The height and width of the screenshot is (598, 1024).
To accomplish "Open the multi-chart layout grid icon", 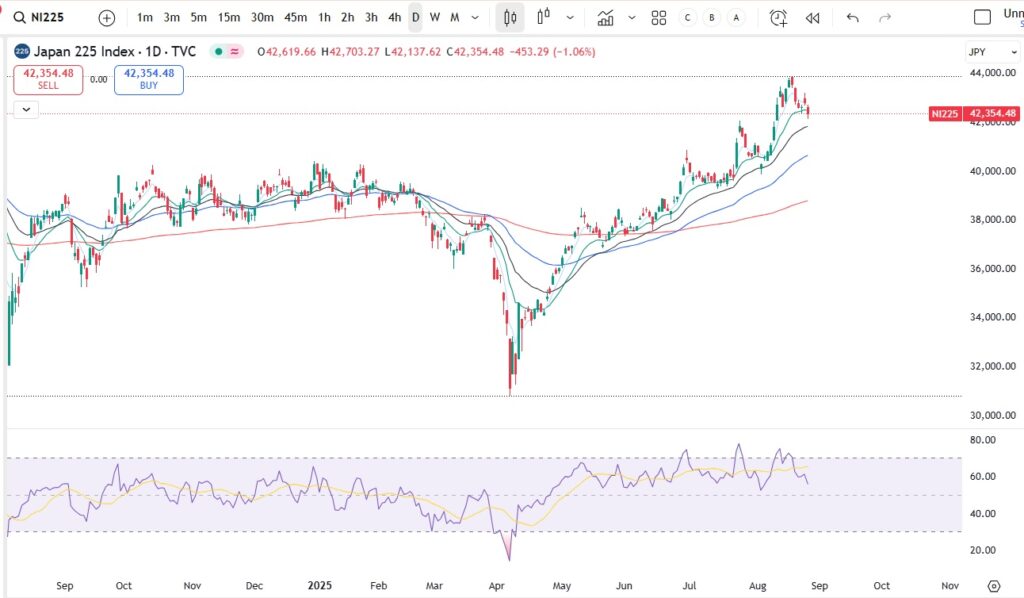I will [x=659, y=17].
